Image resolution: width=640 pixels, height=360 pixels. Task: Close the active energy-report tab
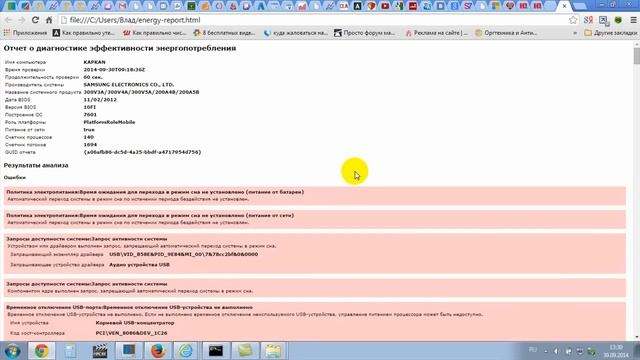pos(564,6)
